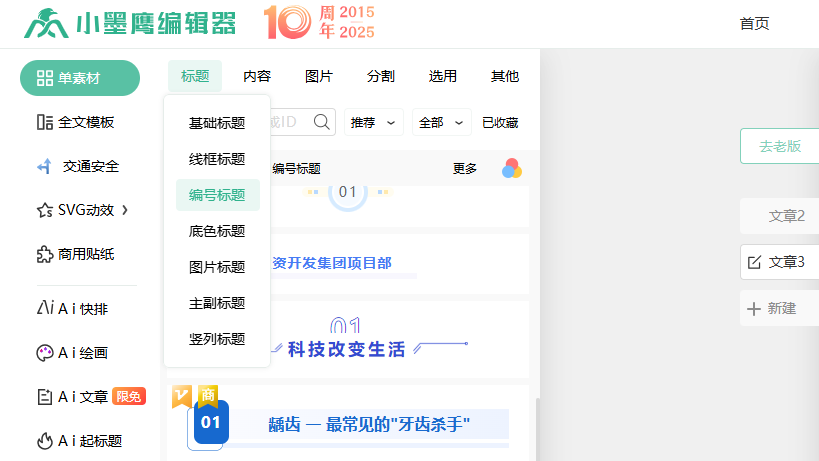Viewport: 819px width, 461px height.
Task: Switch to the 选用 tab
Action: coord(443,76)
